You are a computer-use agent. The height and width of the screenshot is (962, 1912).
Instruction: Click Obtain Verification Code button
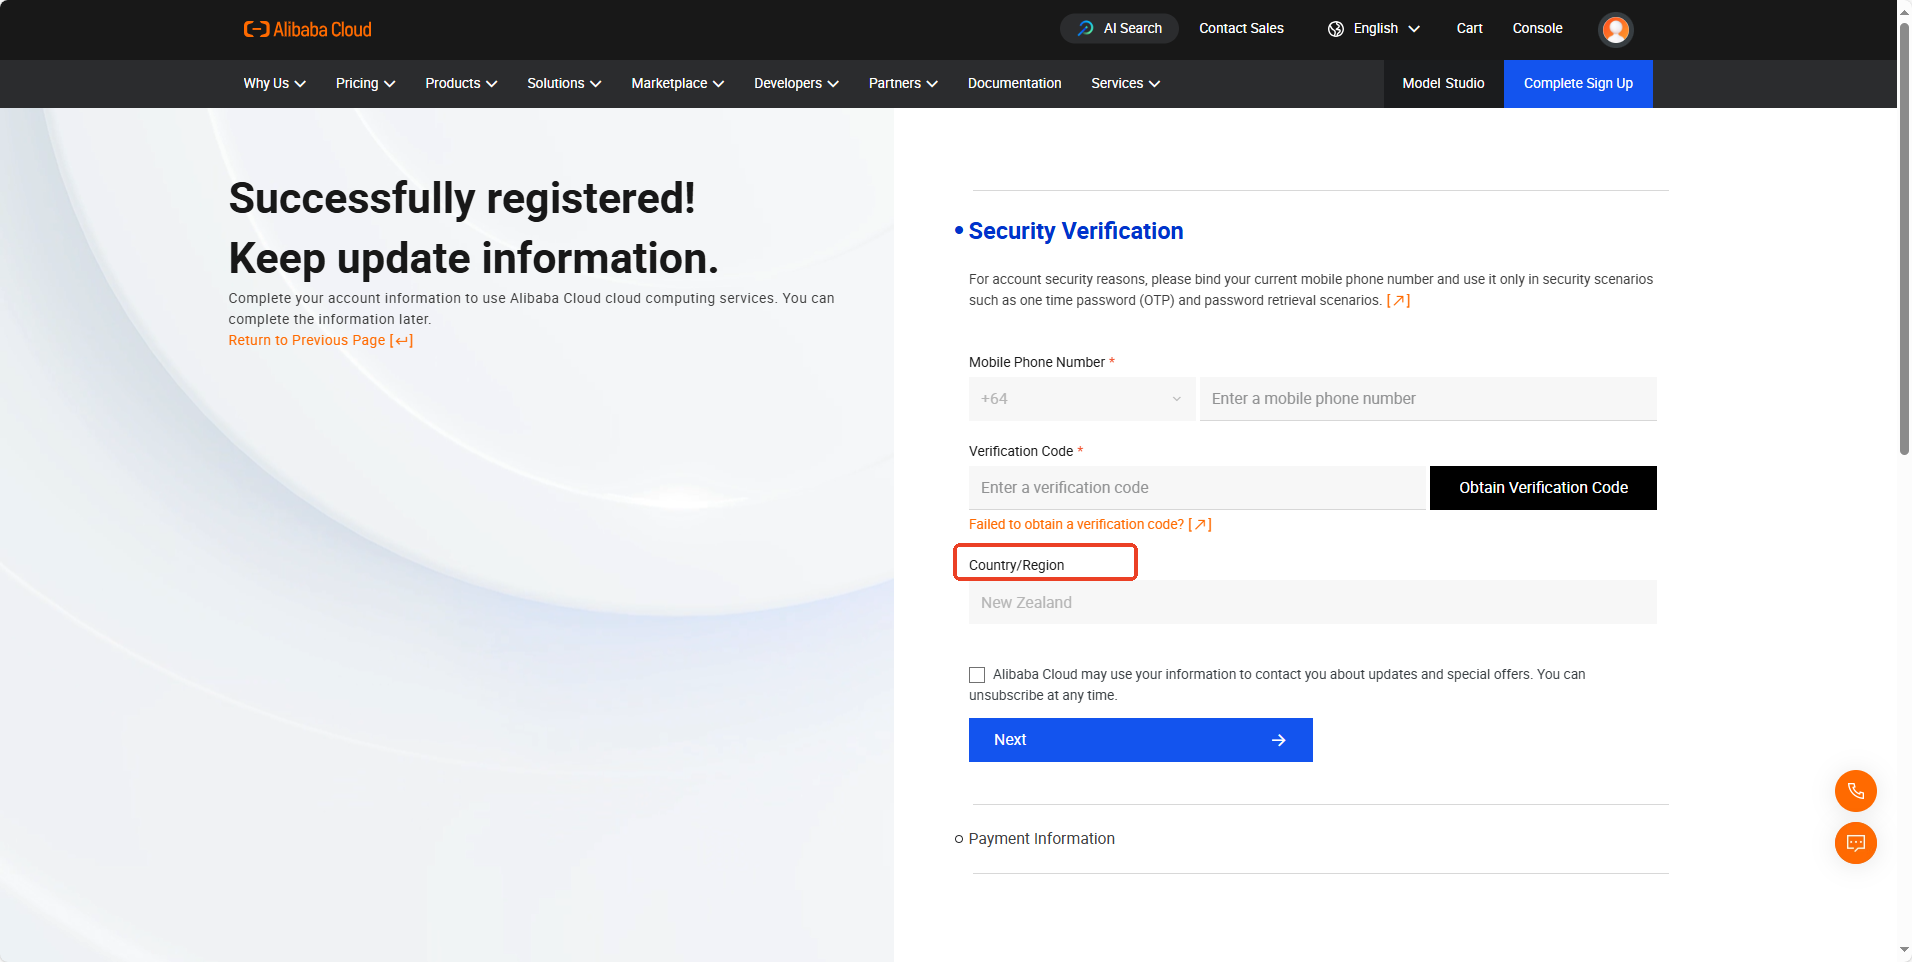(1543, 488)
